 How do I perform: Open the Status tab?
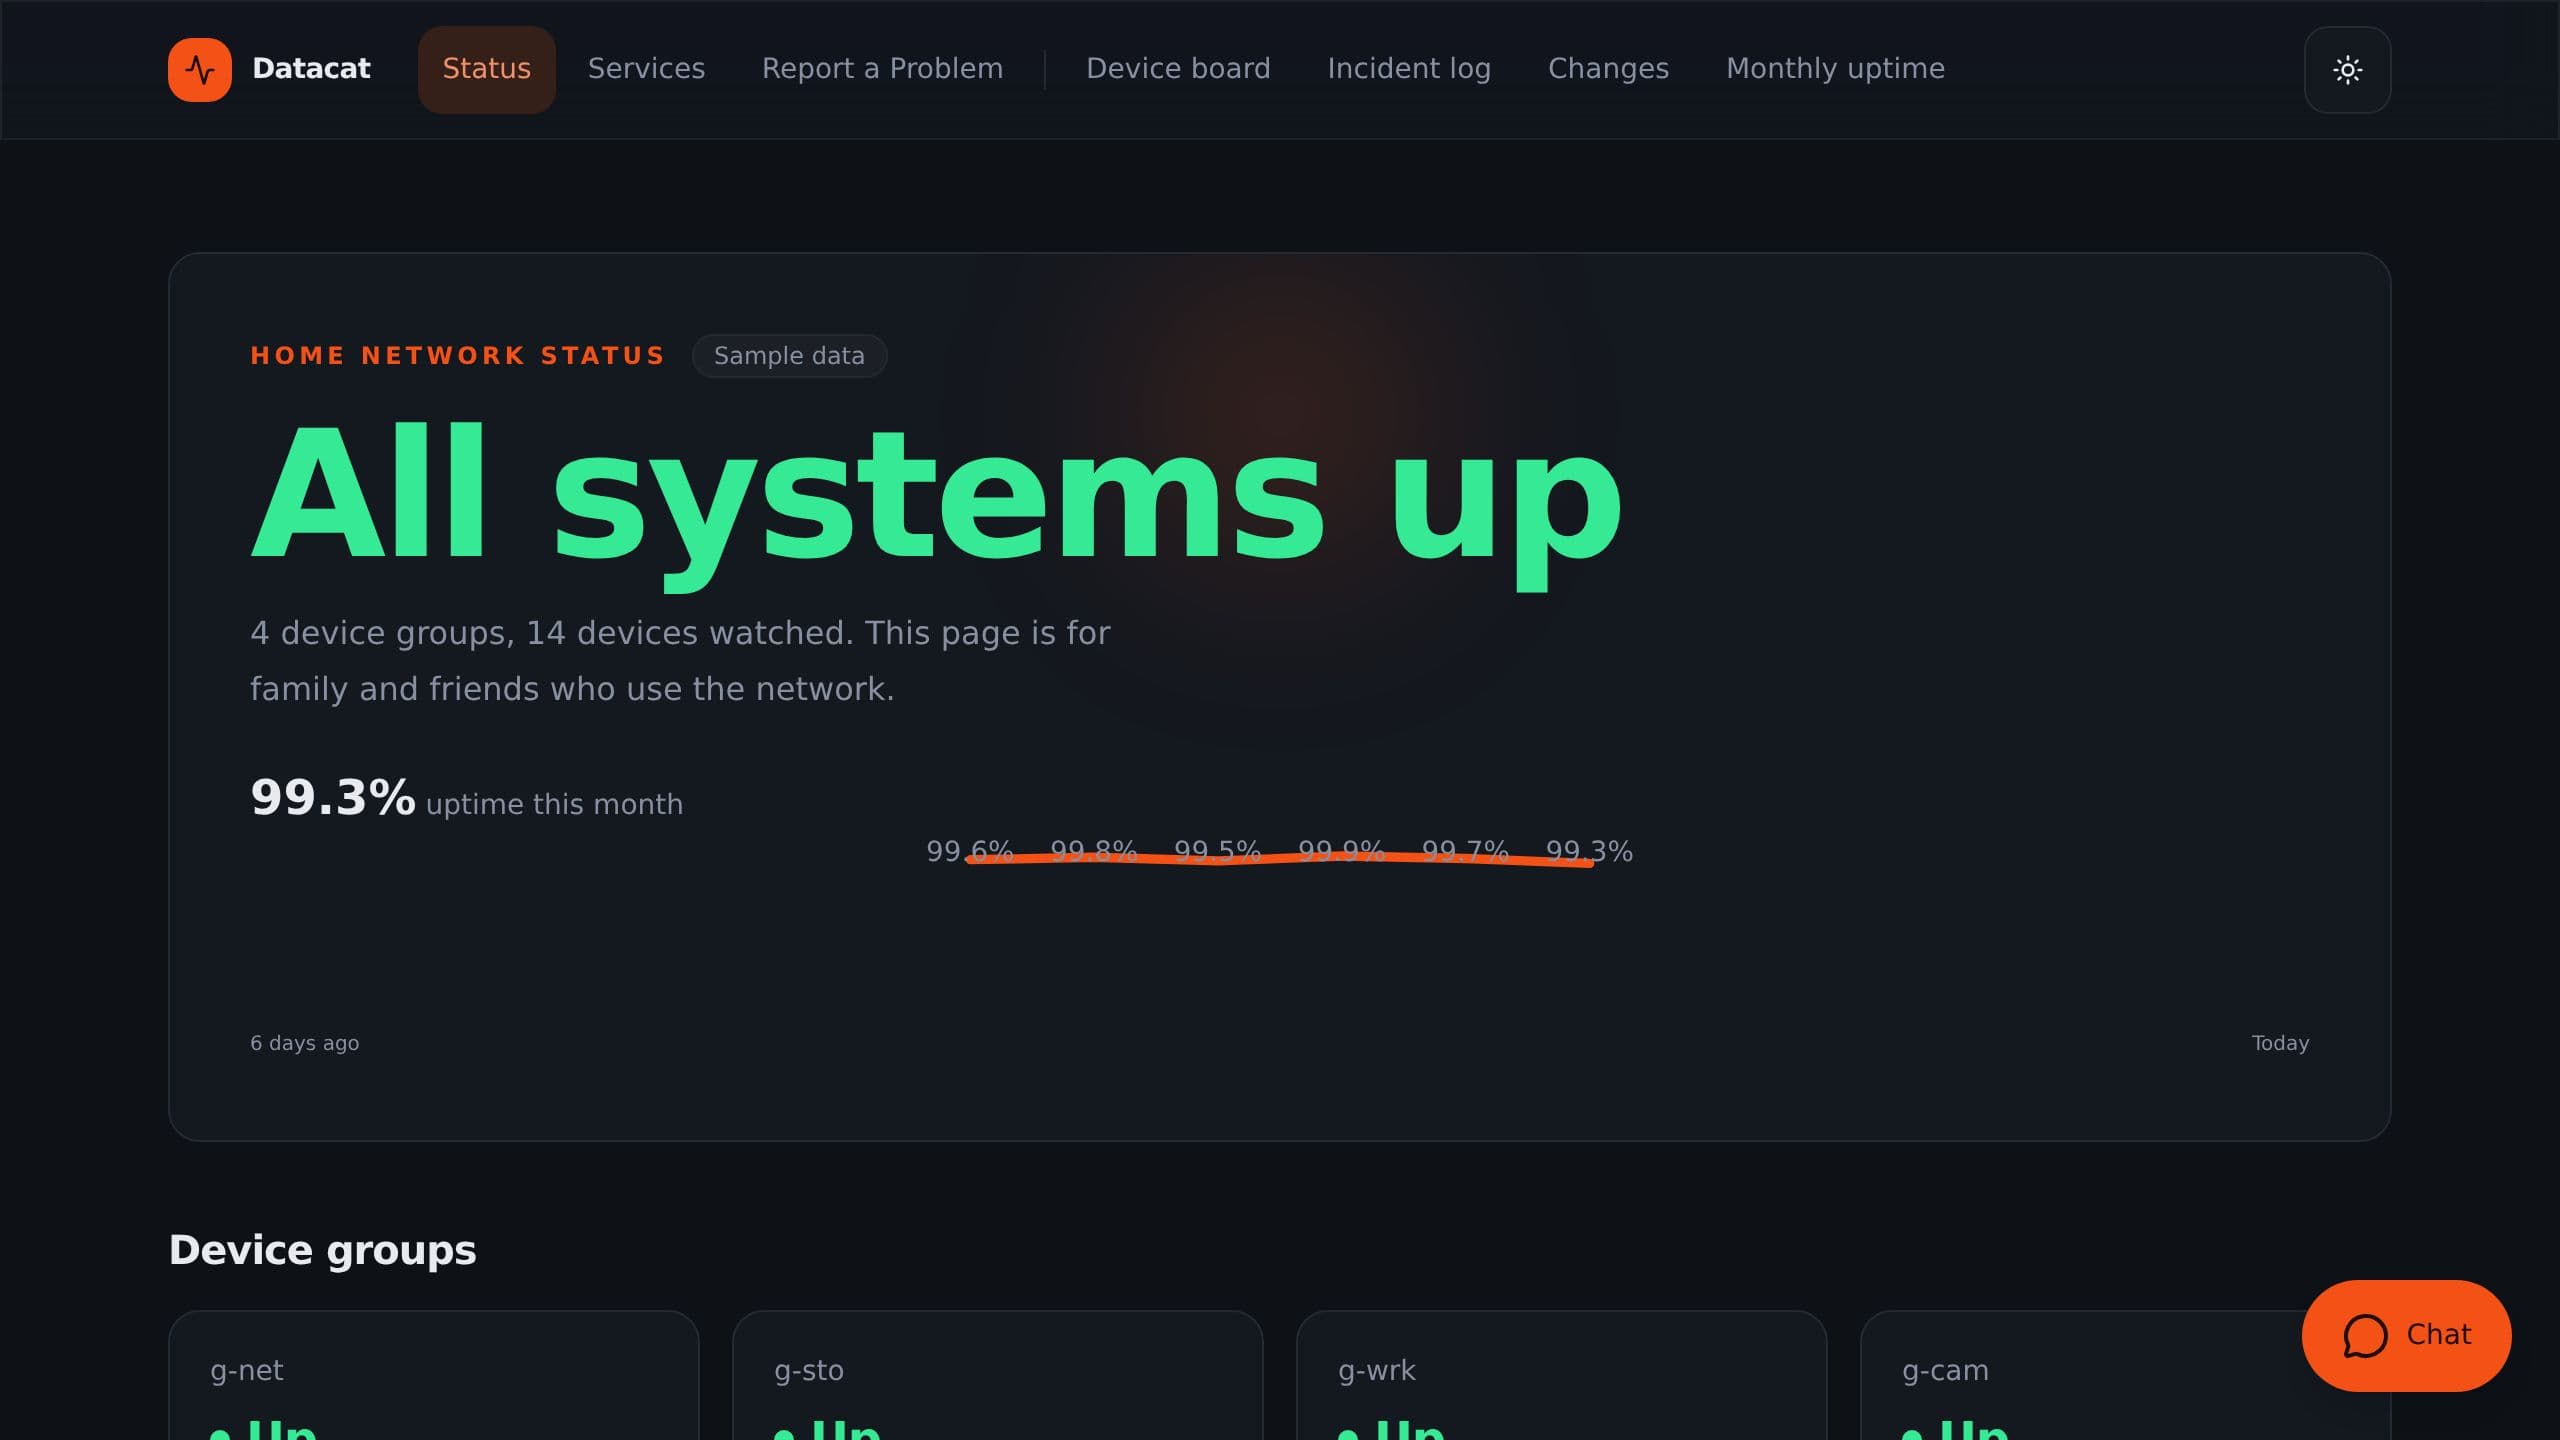click(486, 69)
